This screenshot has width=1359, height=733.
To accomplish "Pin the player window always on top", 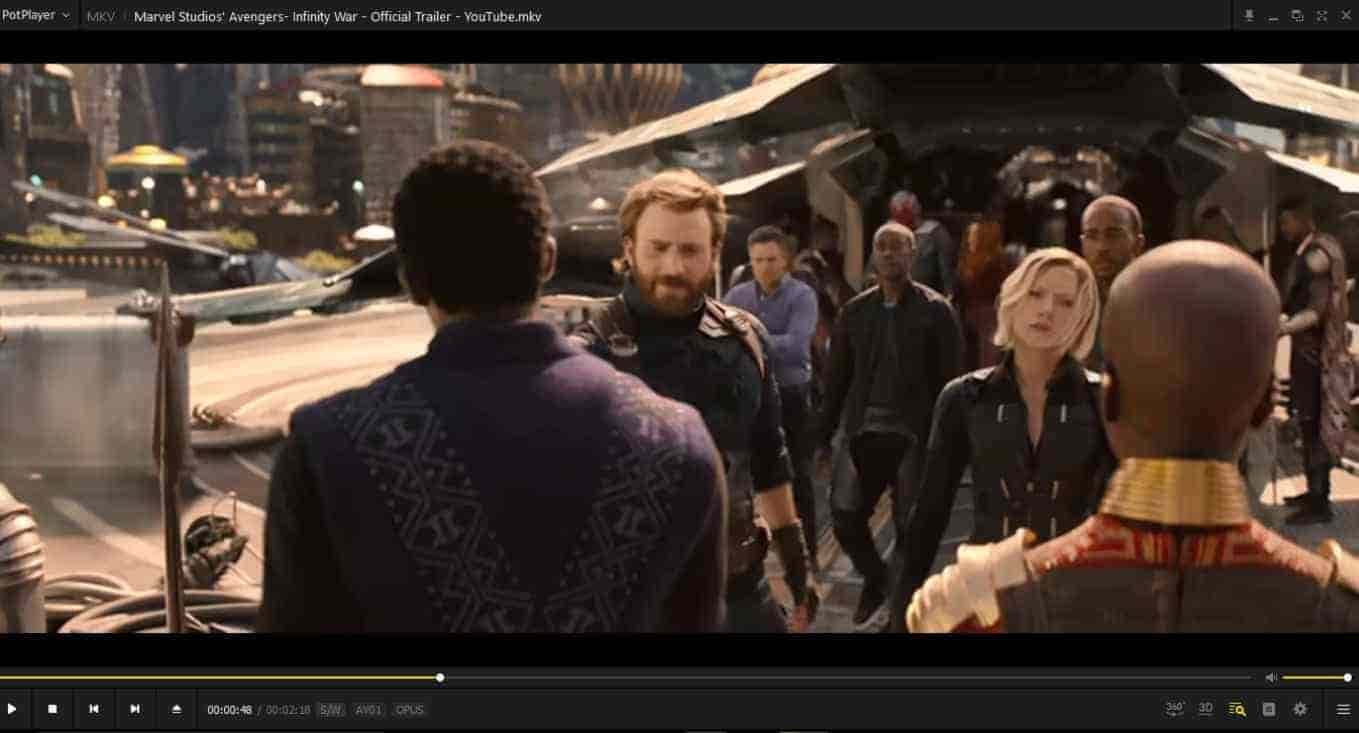I will 1249,16.
